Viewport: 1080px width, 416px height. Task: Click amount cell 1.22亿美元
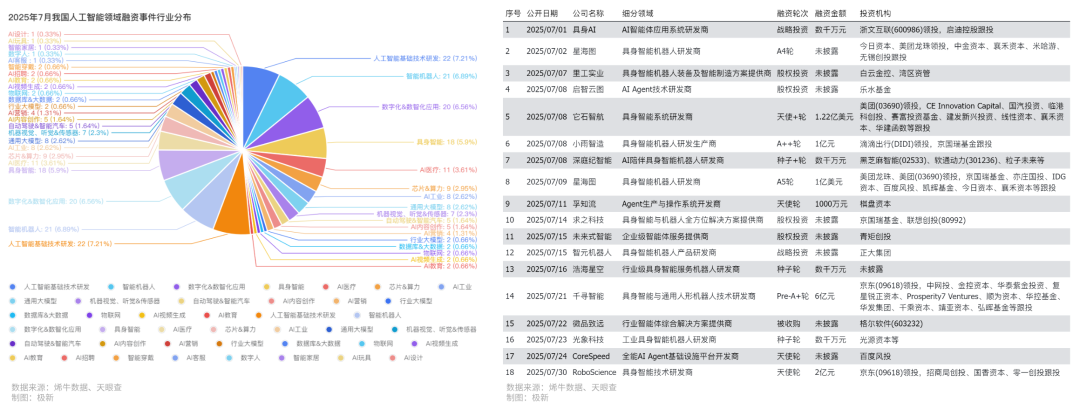pyautogui.click(x=833, y=116)
